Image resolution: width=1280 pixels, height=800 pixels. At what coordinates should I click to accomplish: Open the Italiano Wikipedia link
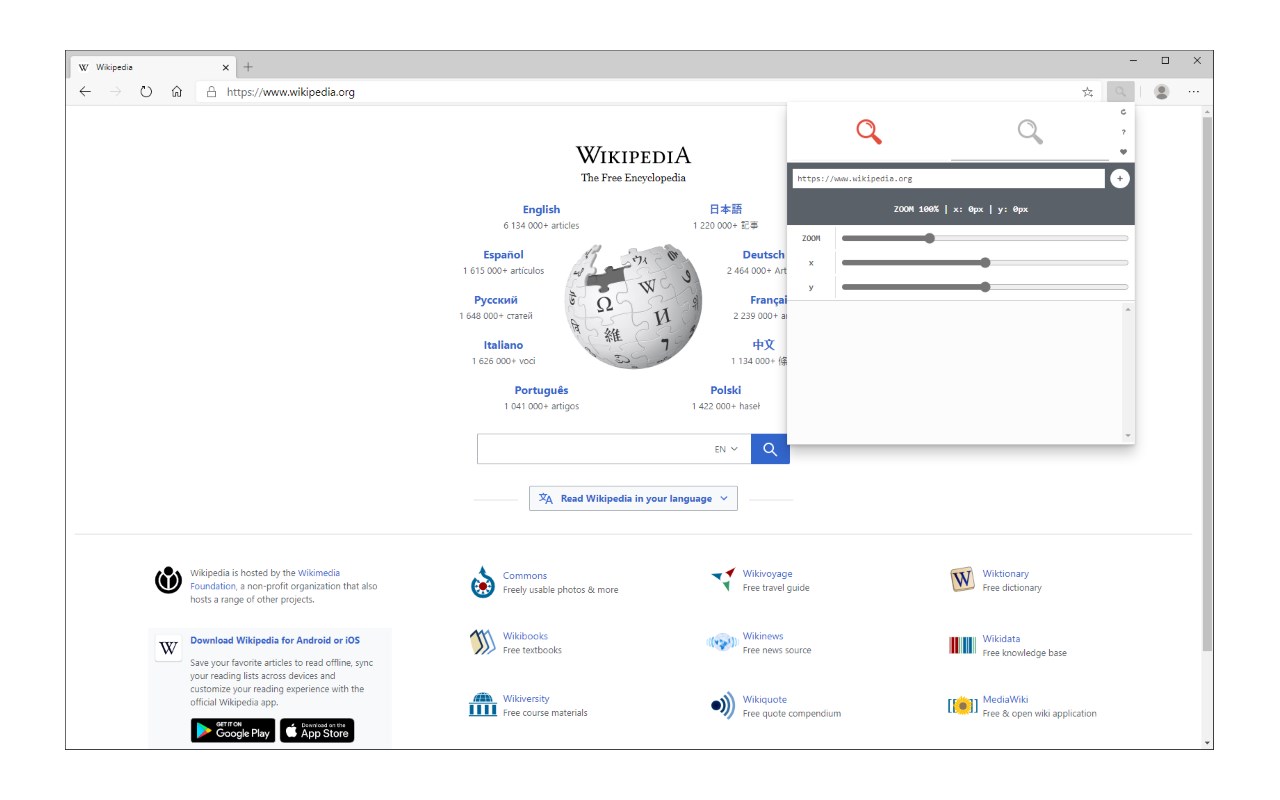pos(503,344)
